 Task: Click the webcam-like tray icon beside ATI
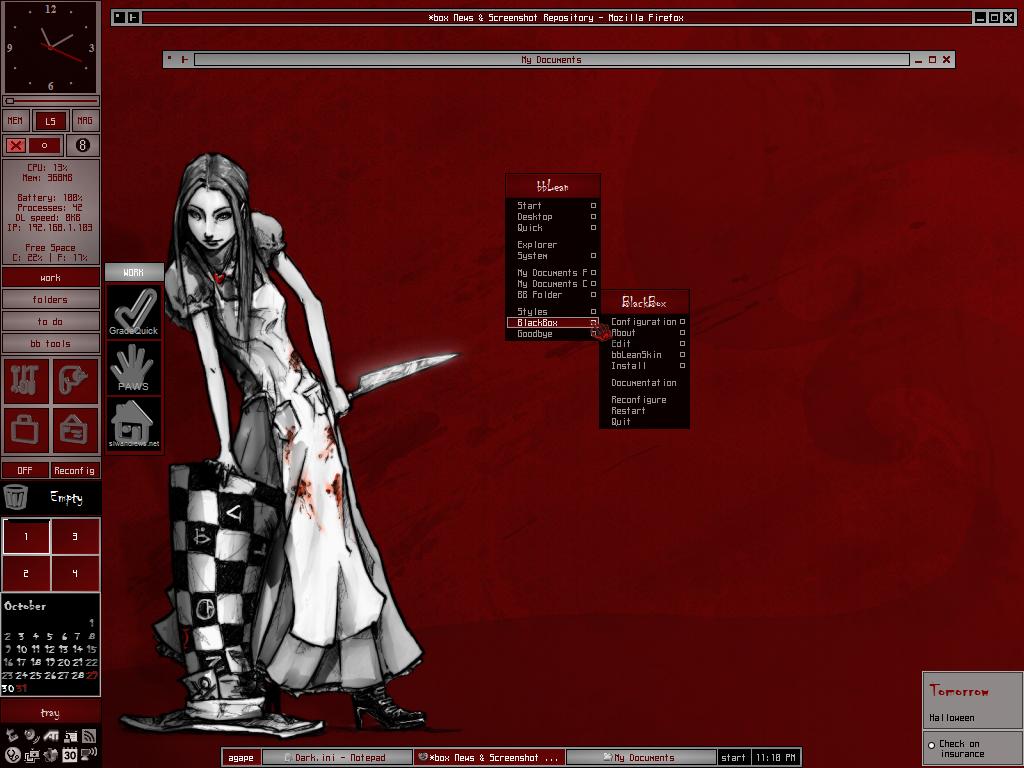tap(31, 735)
